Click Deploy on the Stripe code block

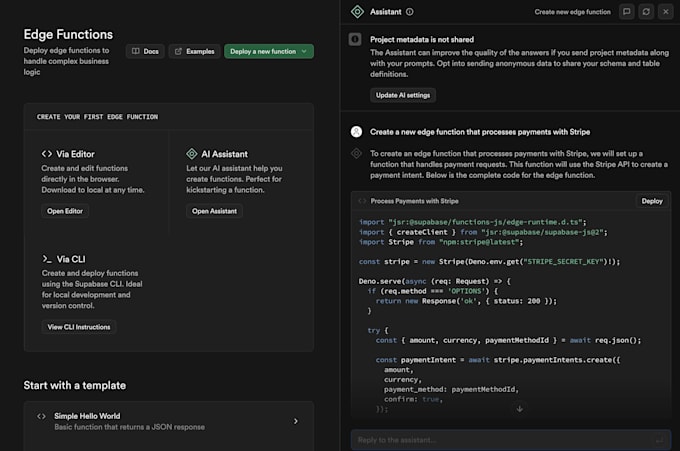[652, 201]
